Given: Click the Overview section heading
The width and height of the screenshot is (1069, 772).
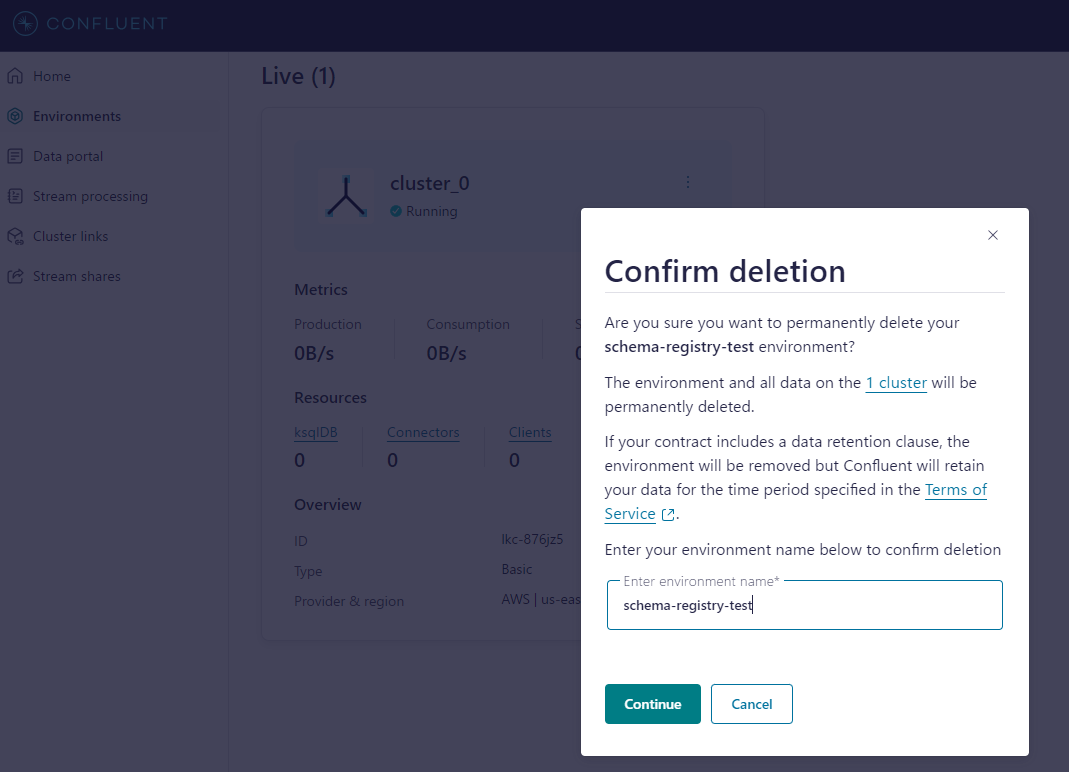Looking at the screenshot, I should [x=327, y=505].
